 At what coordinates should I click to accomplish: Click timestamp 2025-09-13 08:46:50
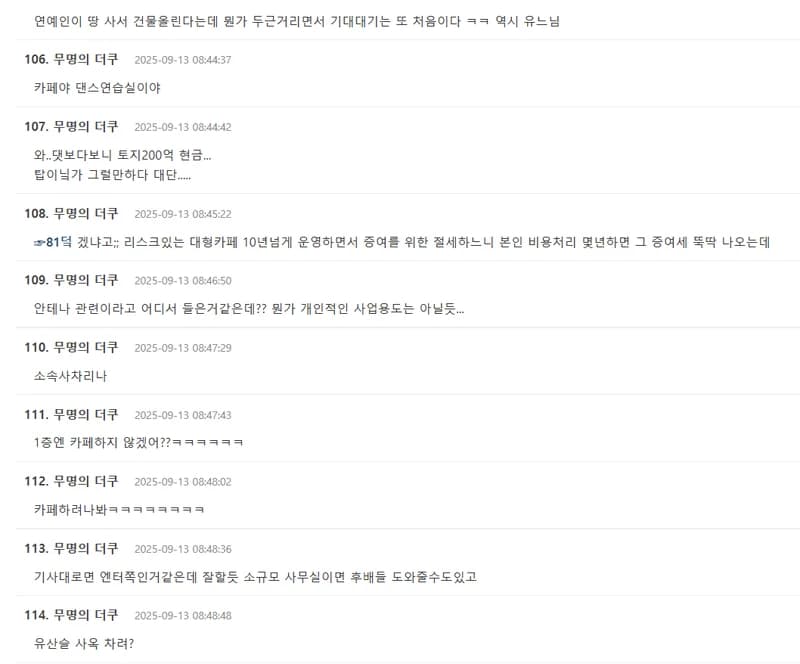[183, 281]
